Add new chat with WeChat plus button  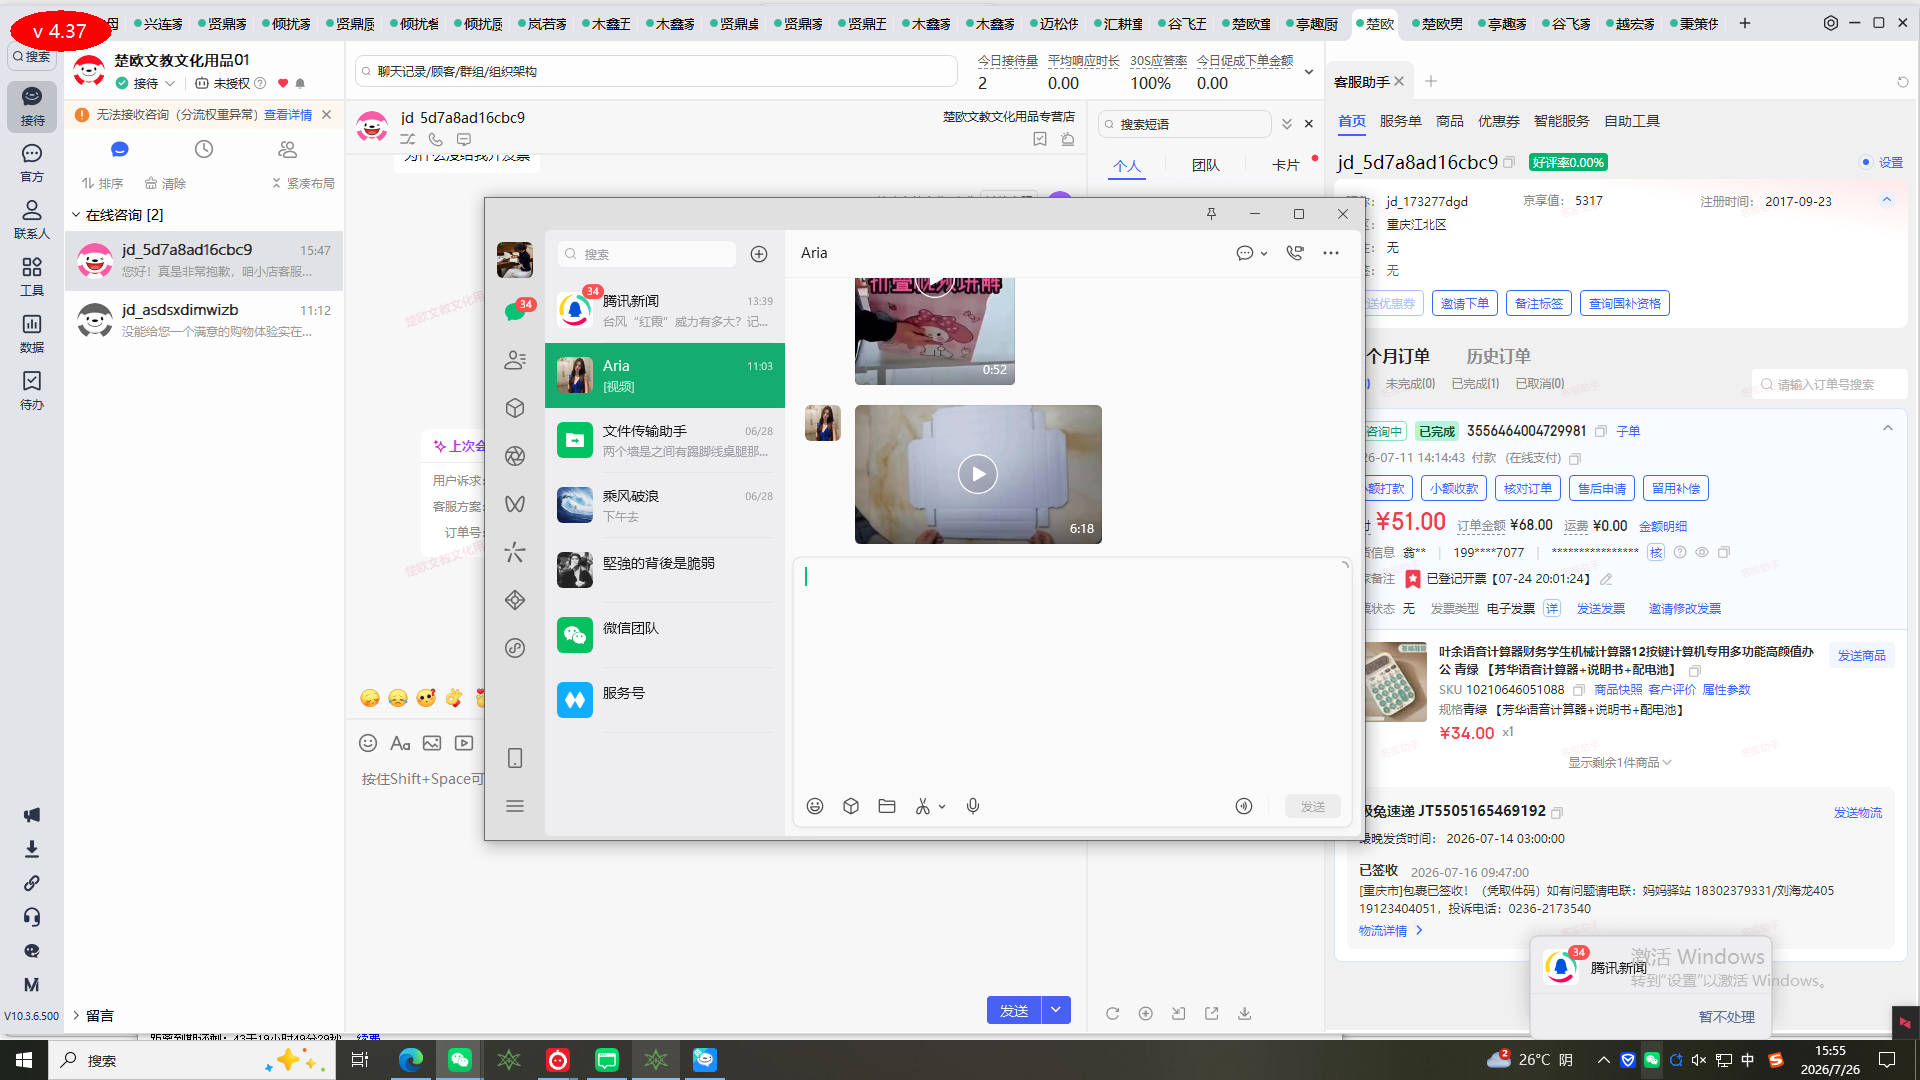(759, 254)
